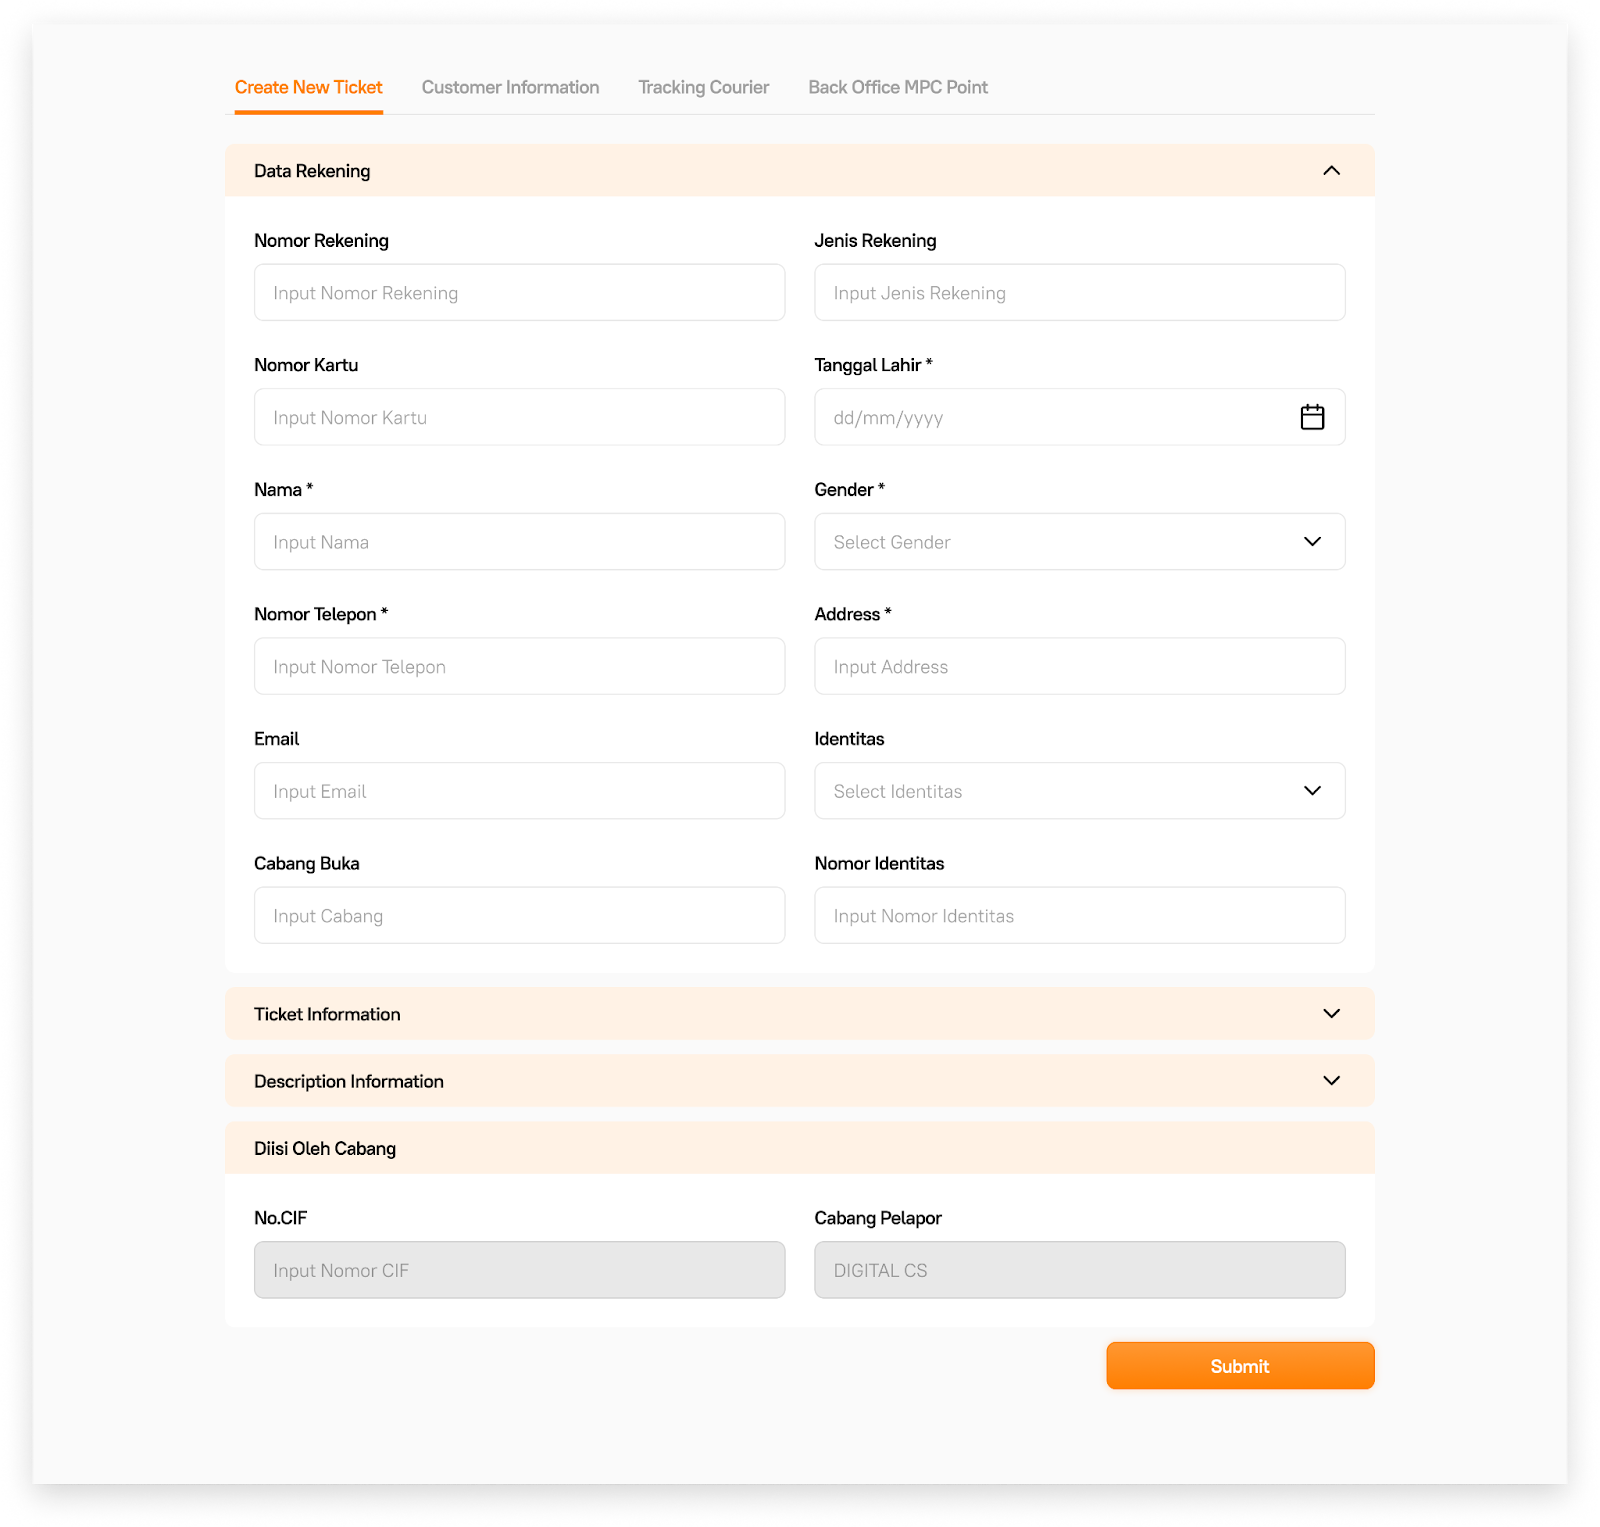Focus the Input Nomor Telepon field
The height and width of the screenshot is (1527, 1600).
pos(520,667)
